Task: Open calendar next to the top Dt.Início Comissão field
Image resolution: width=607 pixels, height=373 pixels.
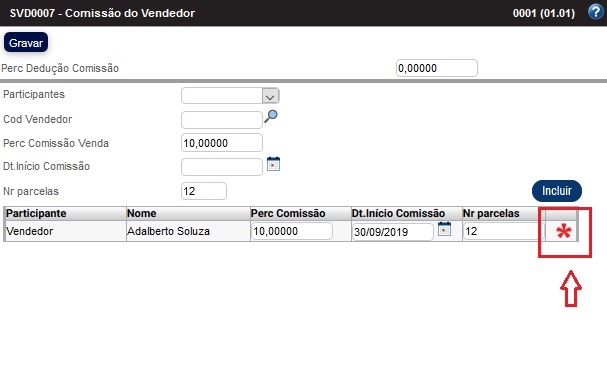Action: coord(273,164)
